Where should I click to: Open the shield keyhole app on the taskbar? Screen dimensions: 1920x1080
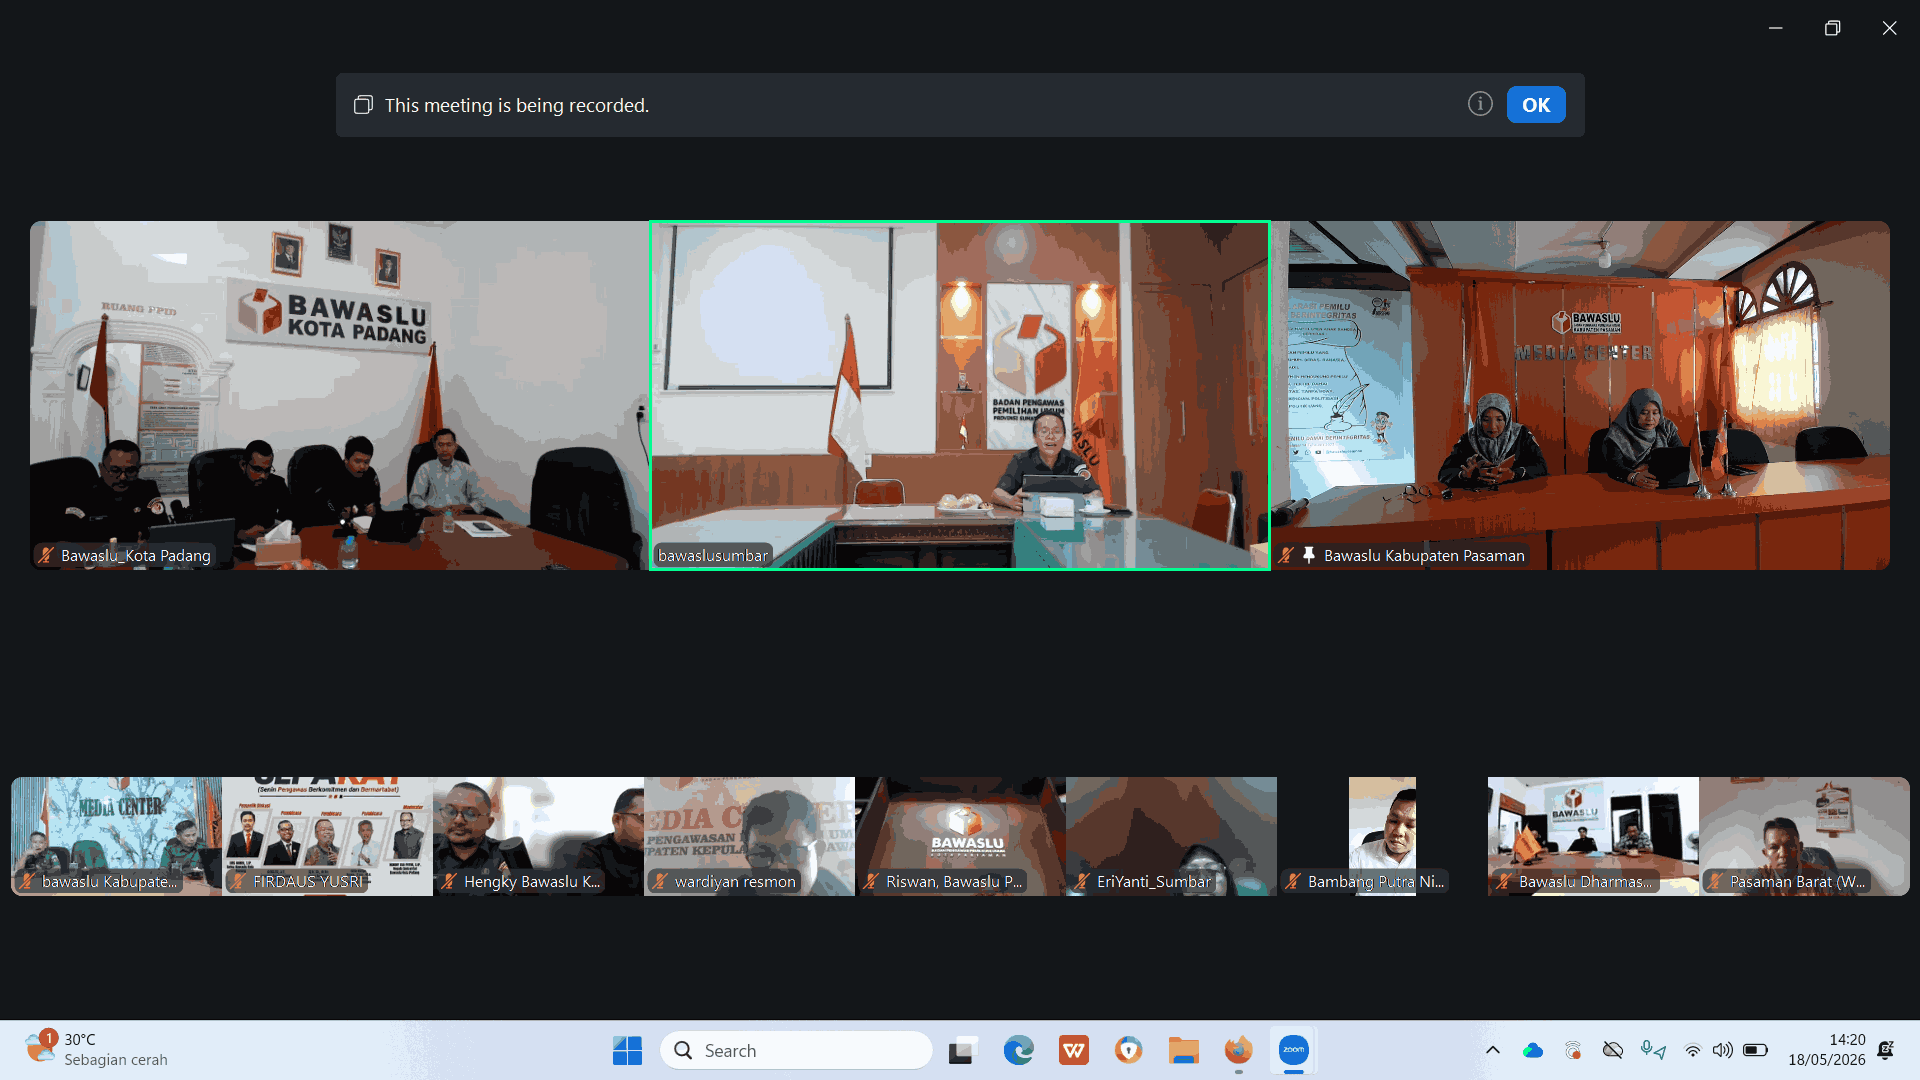coord(1128,1050)
